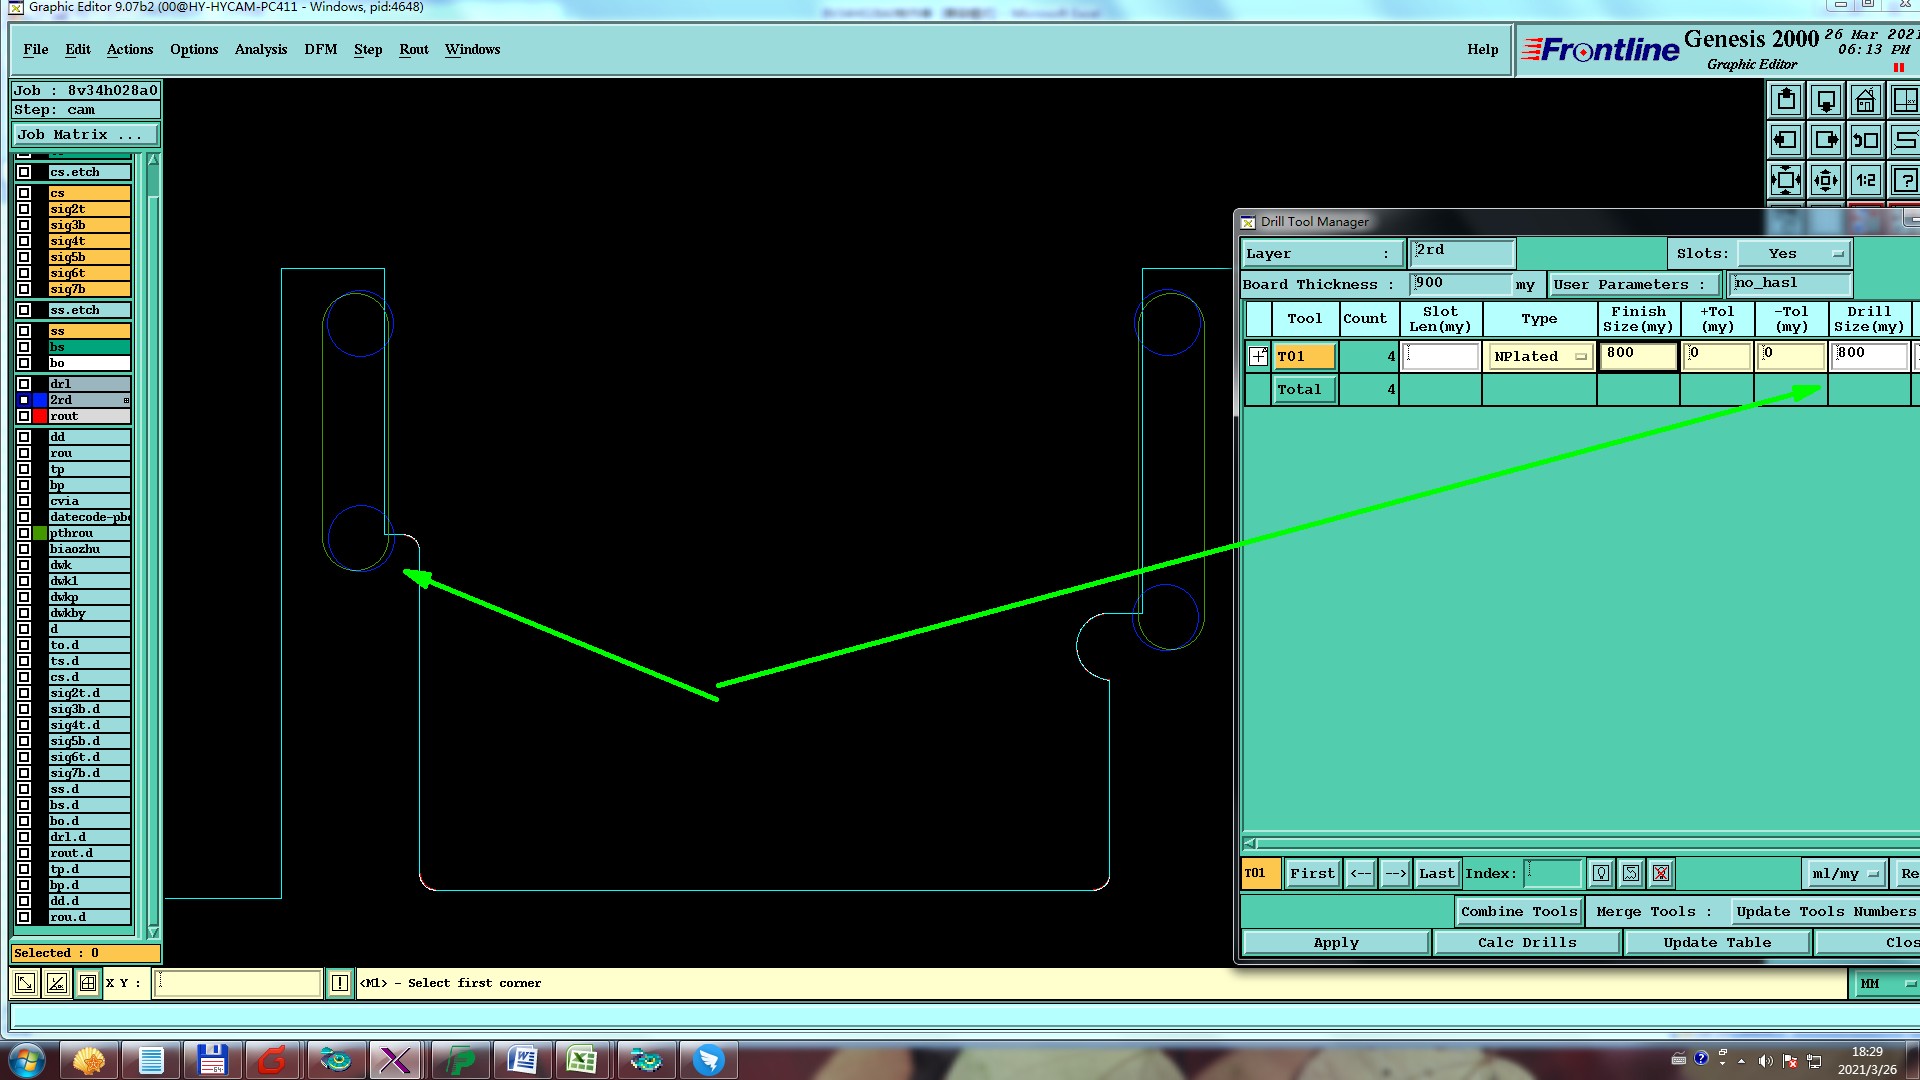This screenshot has width=1920, height=1080.
Task: Click the 1:2 zoom scale icon
Action: [1865, 180]
